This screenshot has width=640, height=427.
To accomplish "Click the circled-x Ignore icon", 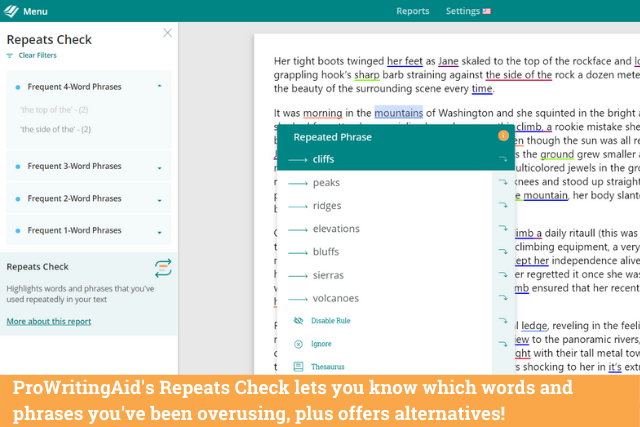I will (x=298, y=344).
